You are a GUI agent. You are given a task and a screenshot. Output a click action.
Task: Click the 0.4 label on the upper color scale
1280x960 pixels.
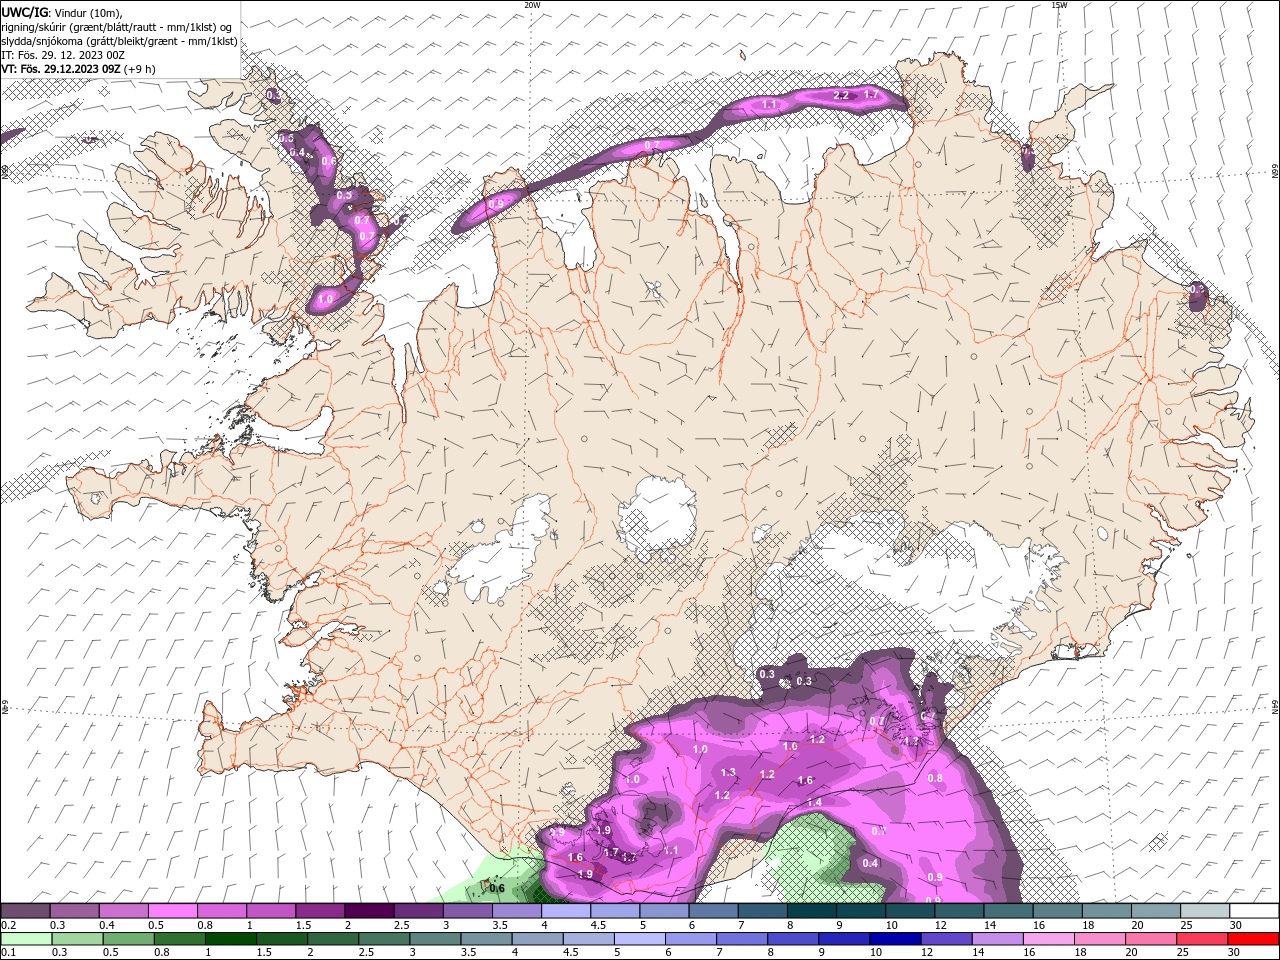107,925
